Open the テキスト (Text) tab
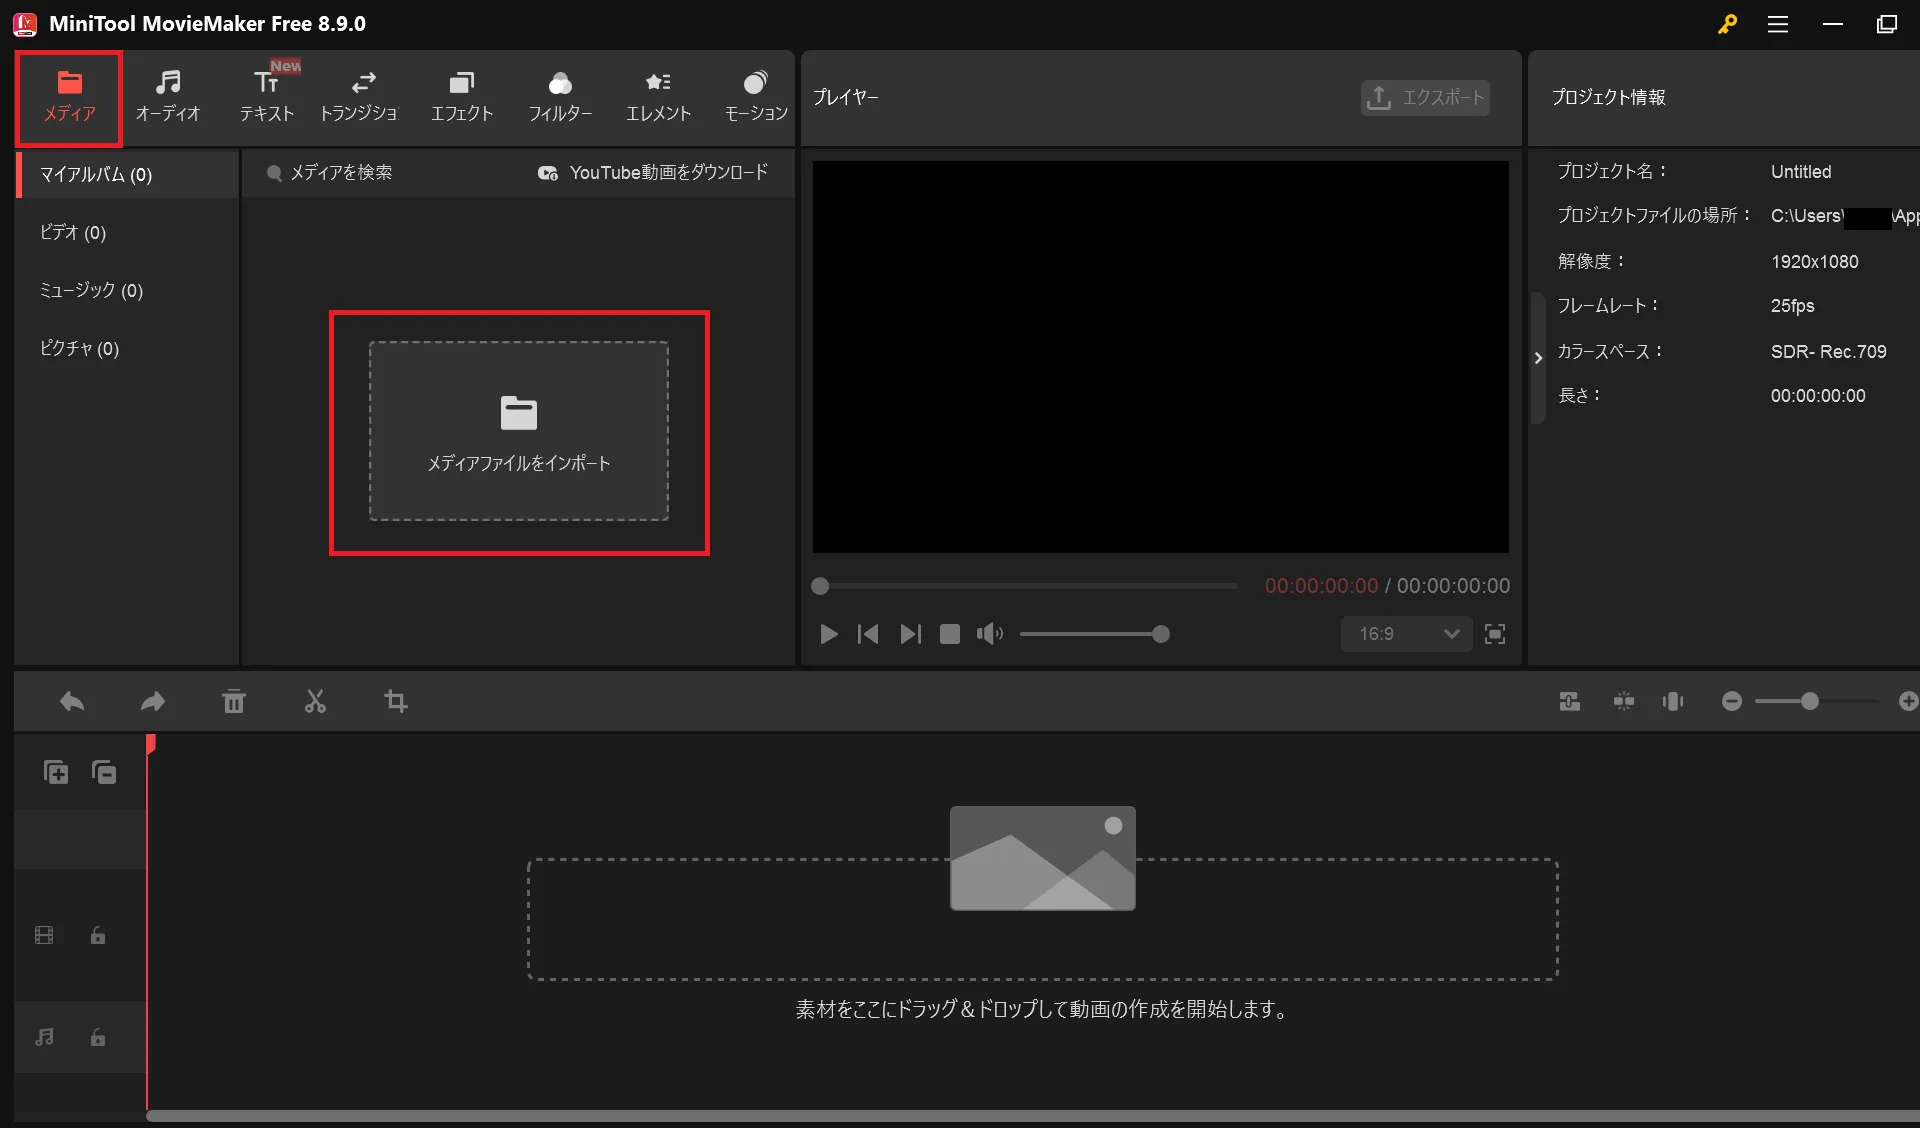The width and height of the screenshot is (1920, 1128). point(266,97)
